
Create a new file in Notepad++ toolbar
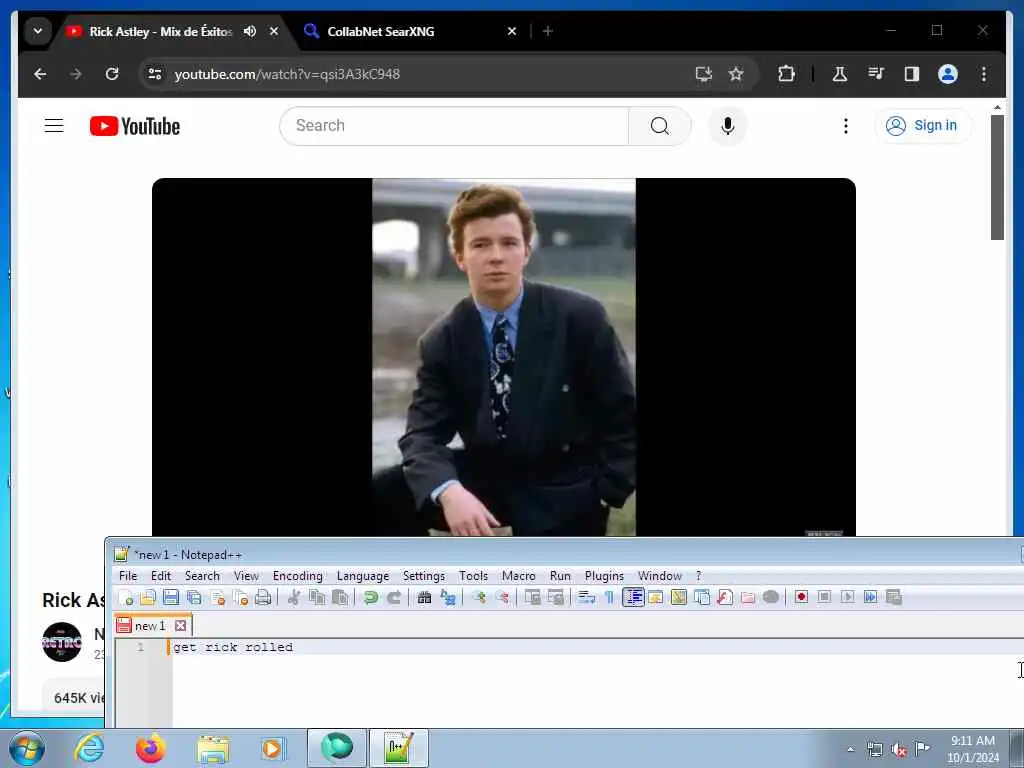pyautogui.click(x=125, y=597)
